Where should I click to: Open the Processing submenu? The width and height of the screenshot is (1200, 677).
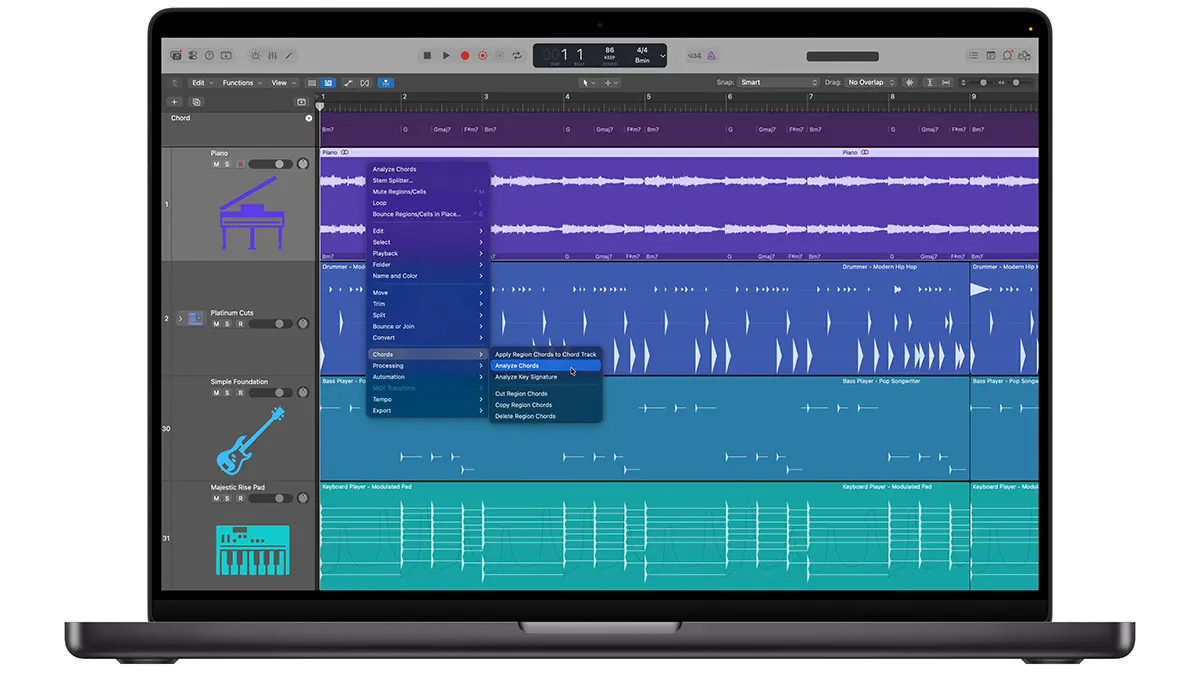[427, 366]
